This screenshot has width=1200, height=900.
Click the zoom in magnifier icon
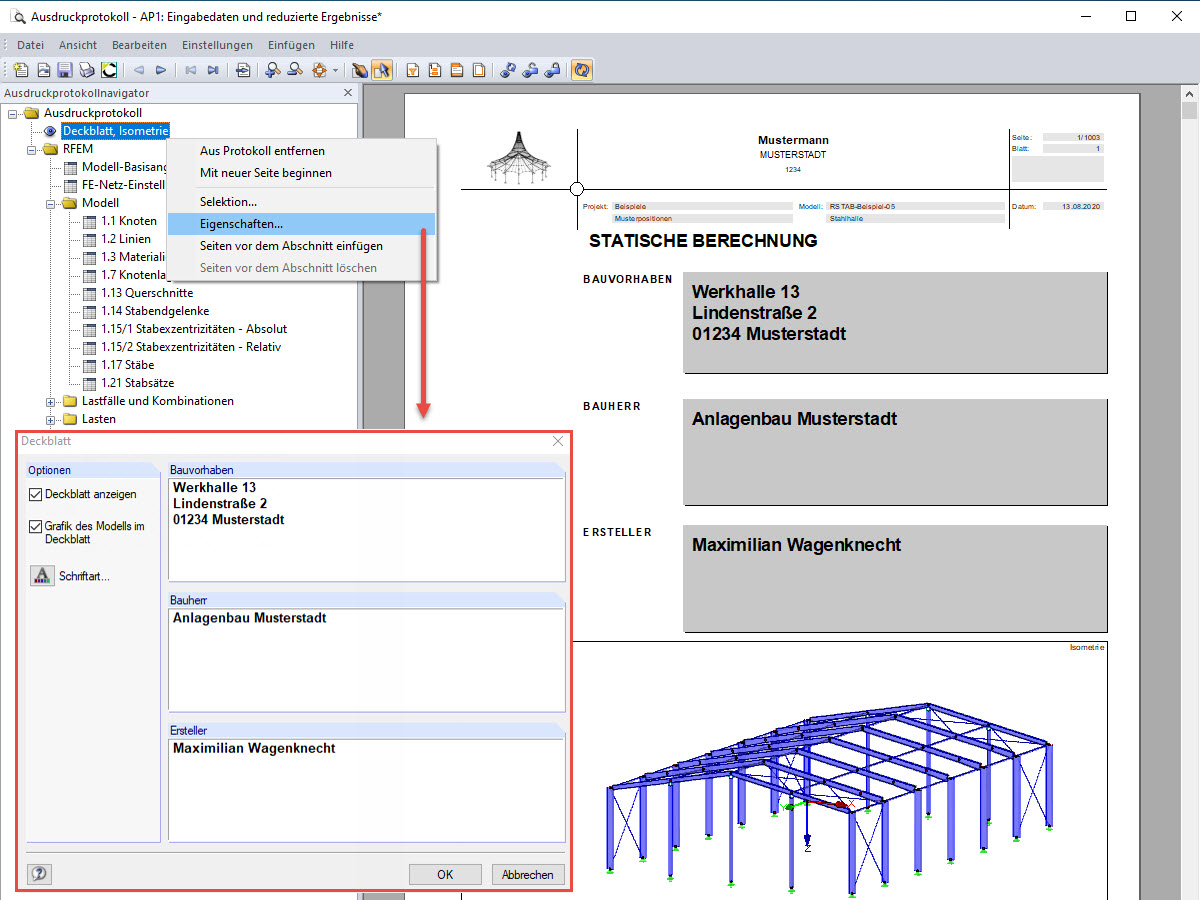[x=272, y=70]
